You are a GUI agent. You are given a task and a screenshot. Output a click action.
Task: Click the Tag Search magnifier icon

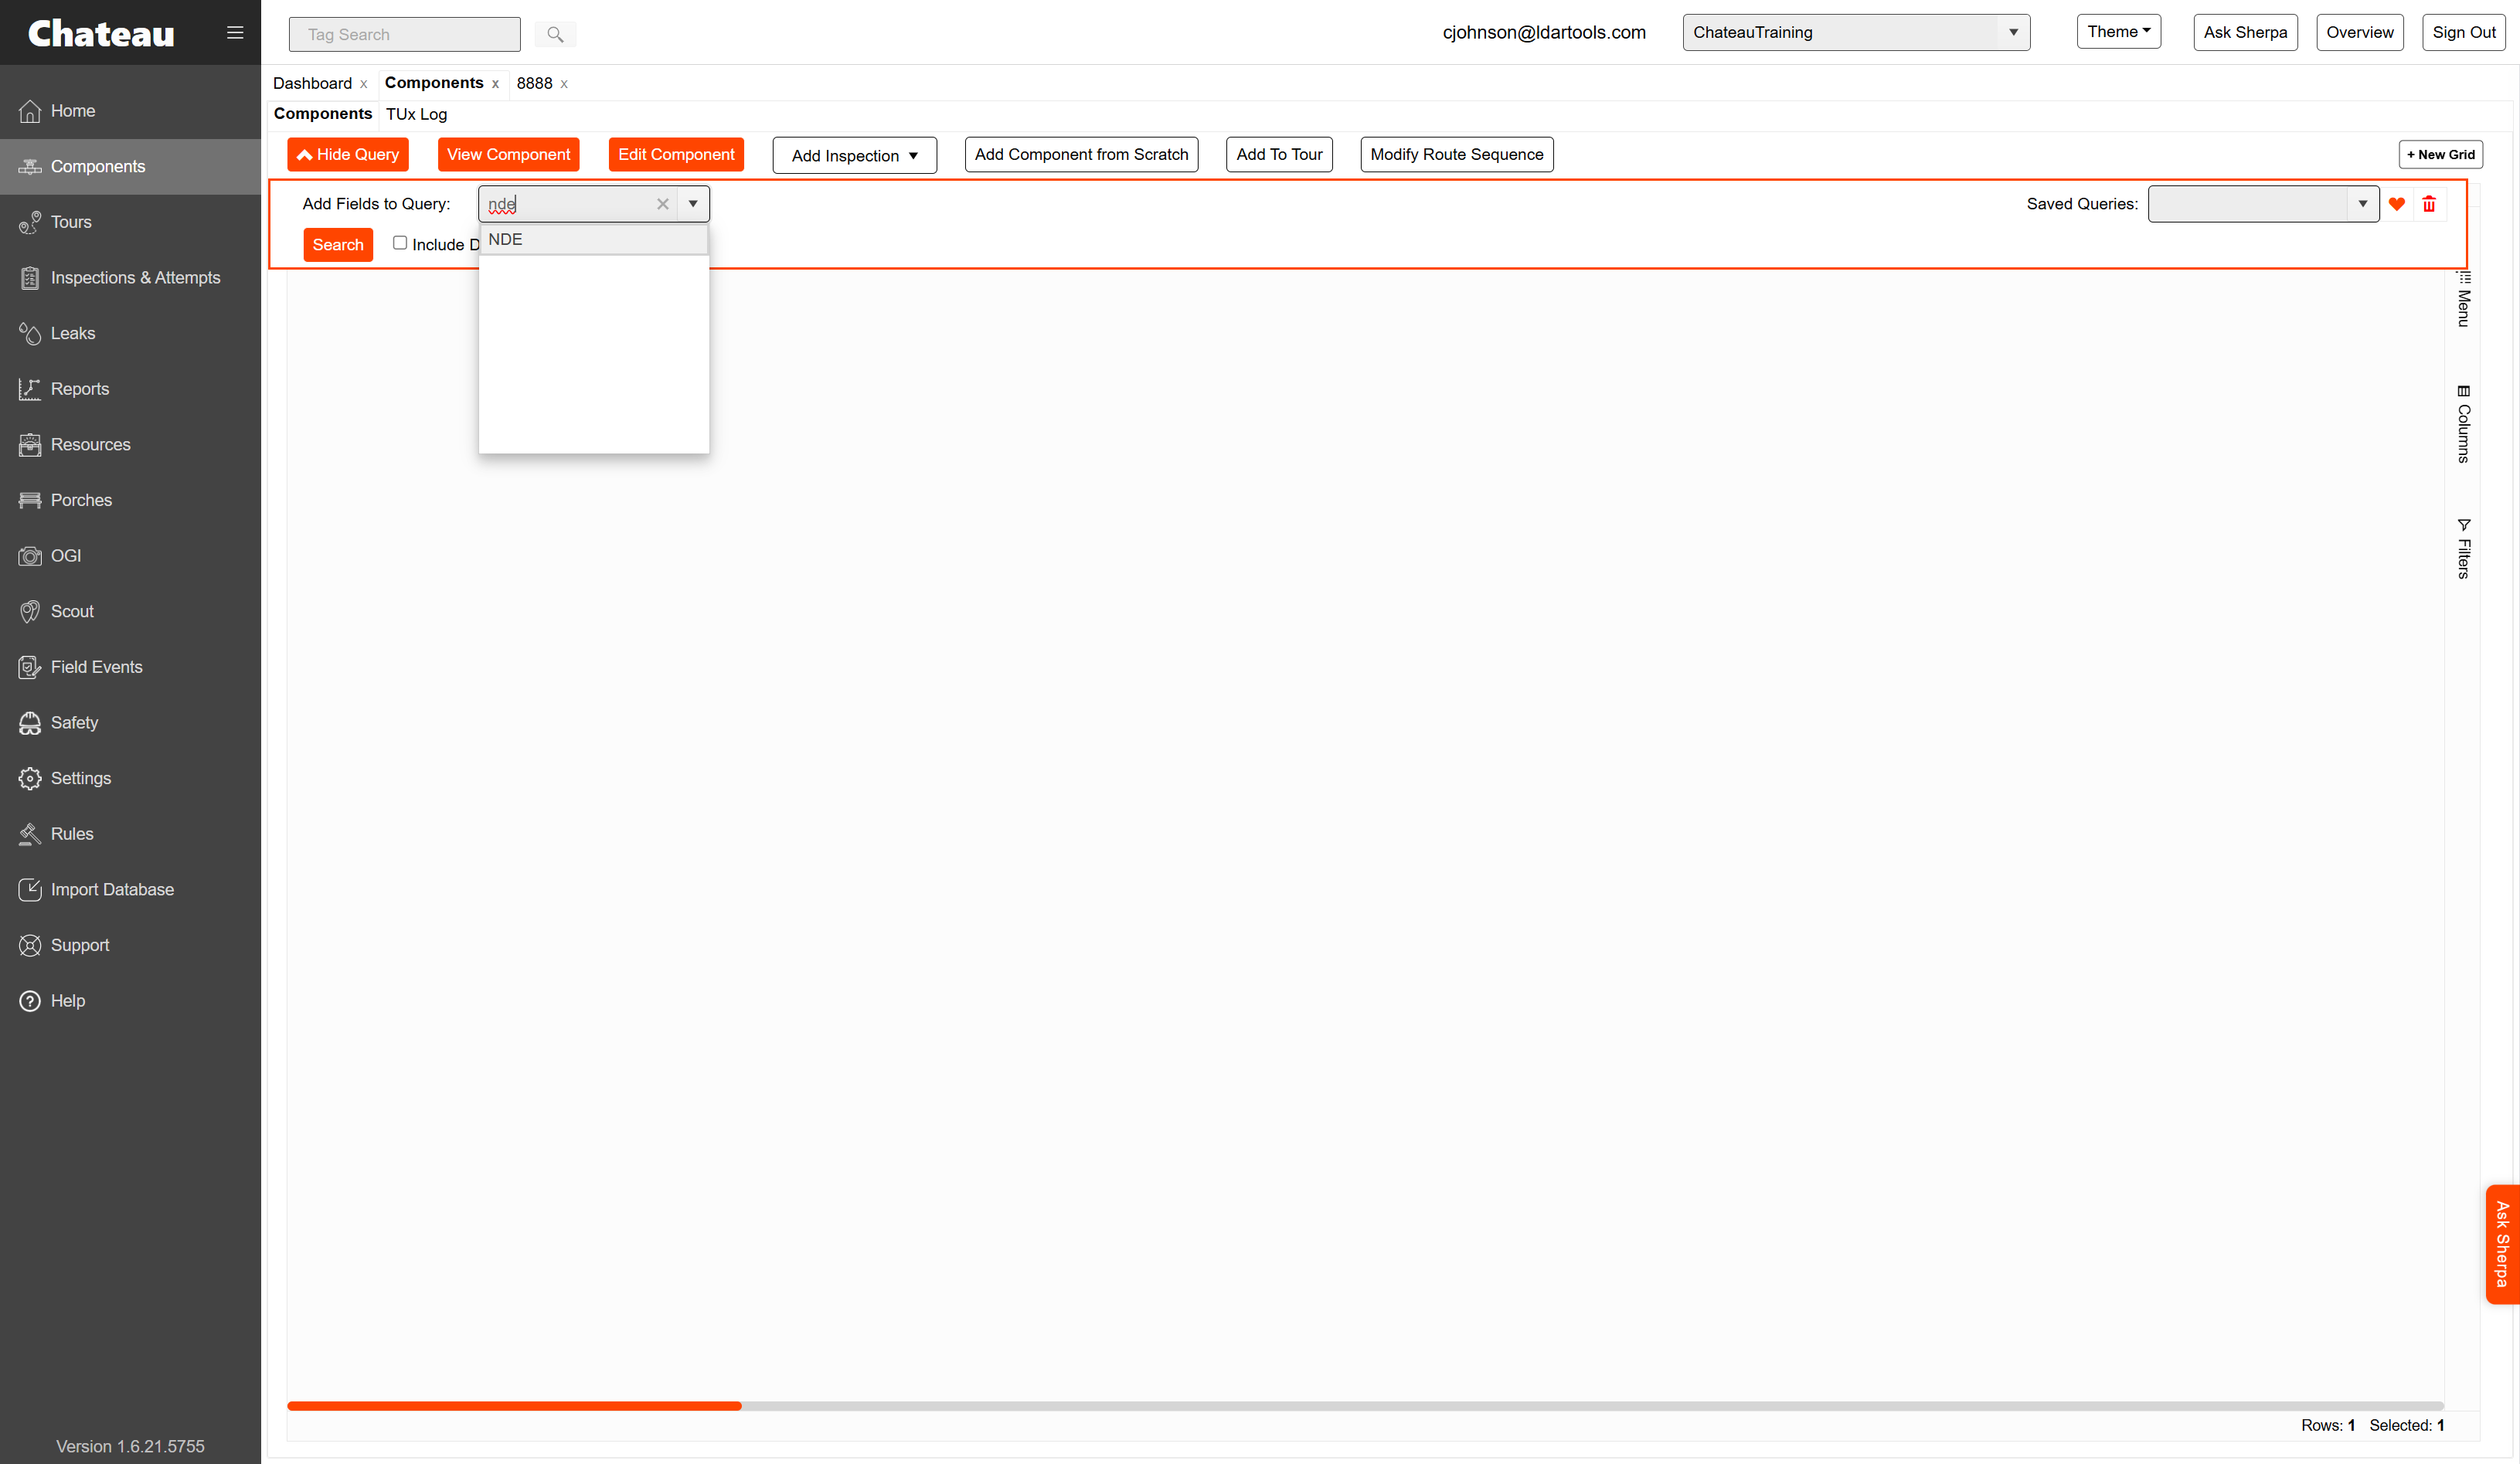click(x=555, y=34)
